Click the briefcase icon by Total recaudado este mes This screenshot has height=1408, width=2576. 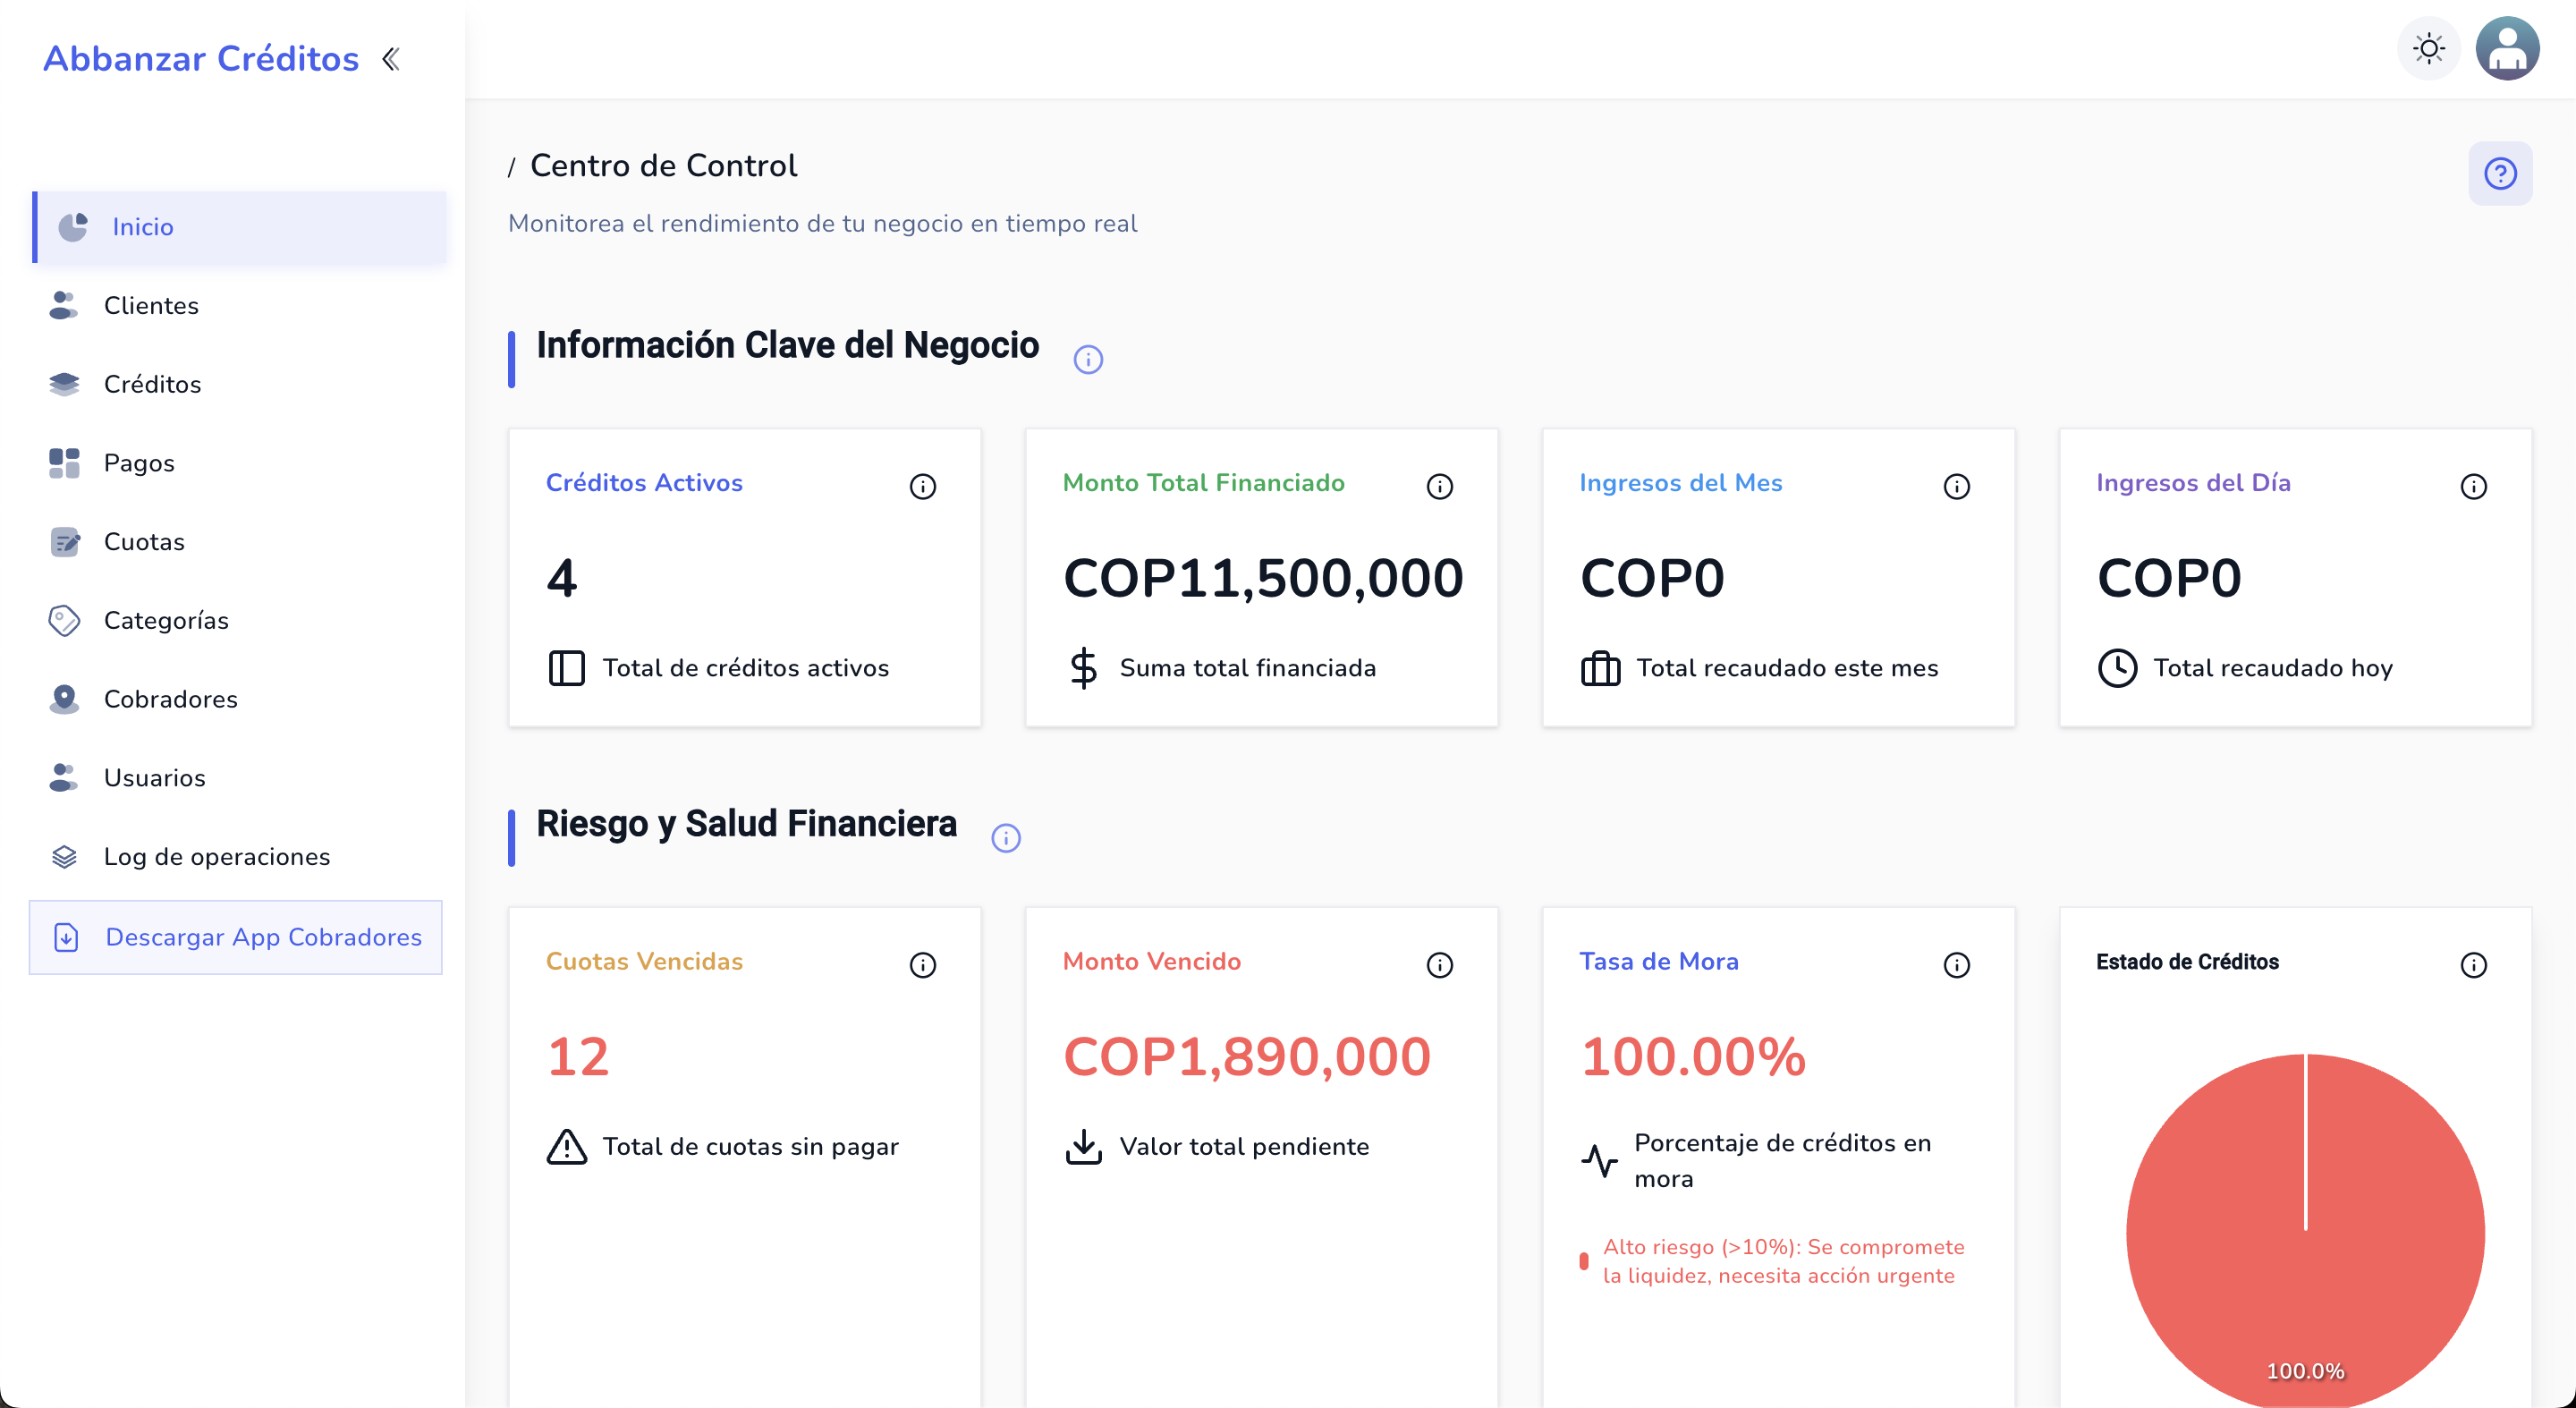[1600, 668]
